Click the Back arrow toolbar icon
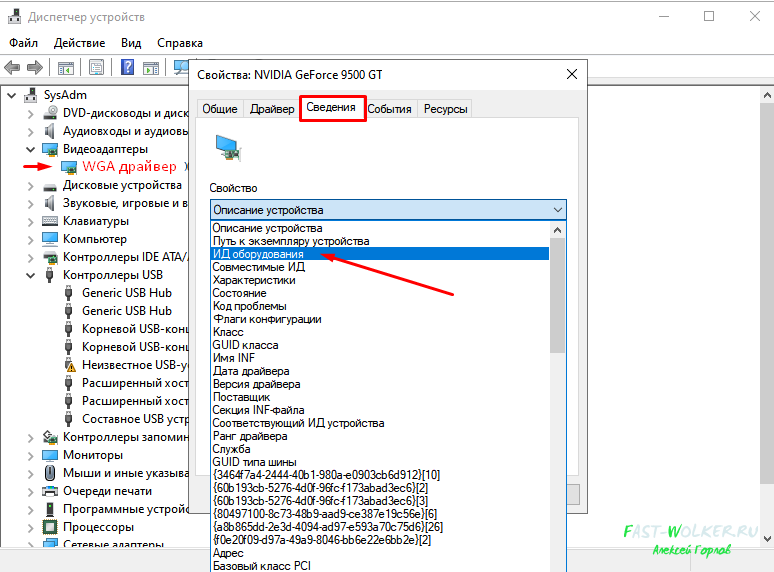774x572 pixels. click(x=12, y=67)
